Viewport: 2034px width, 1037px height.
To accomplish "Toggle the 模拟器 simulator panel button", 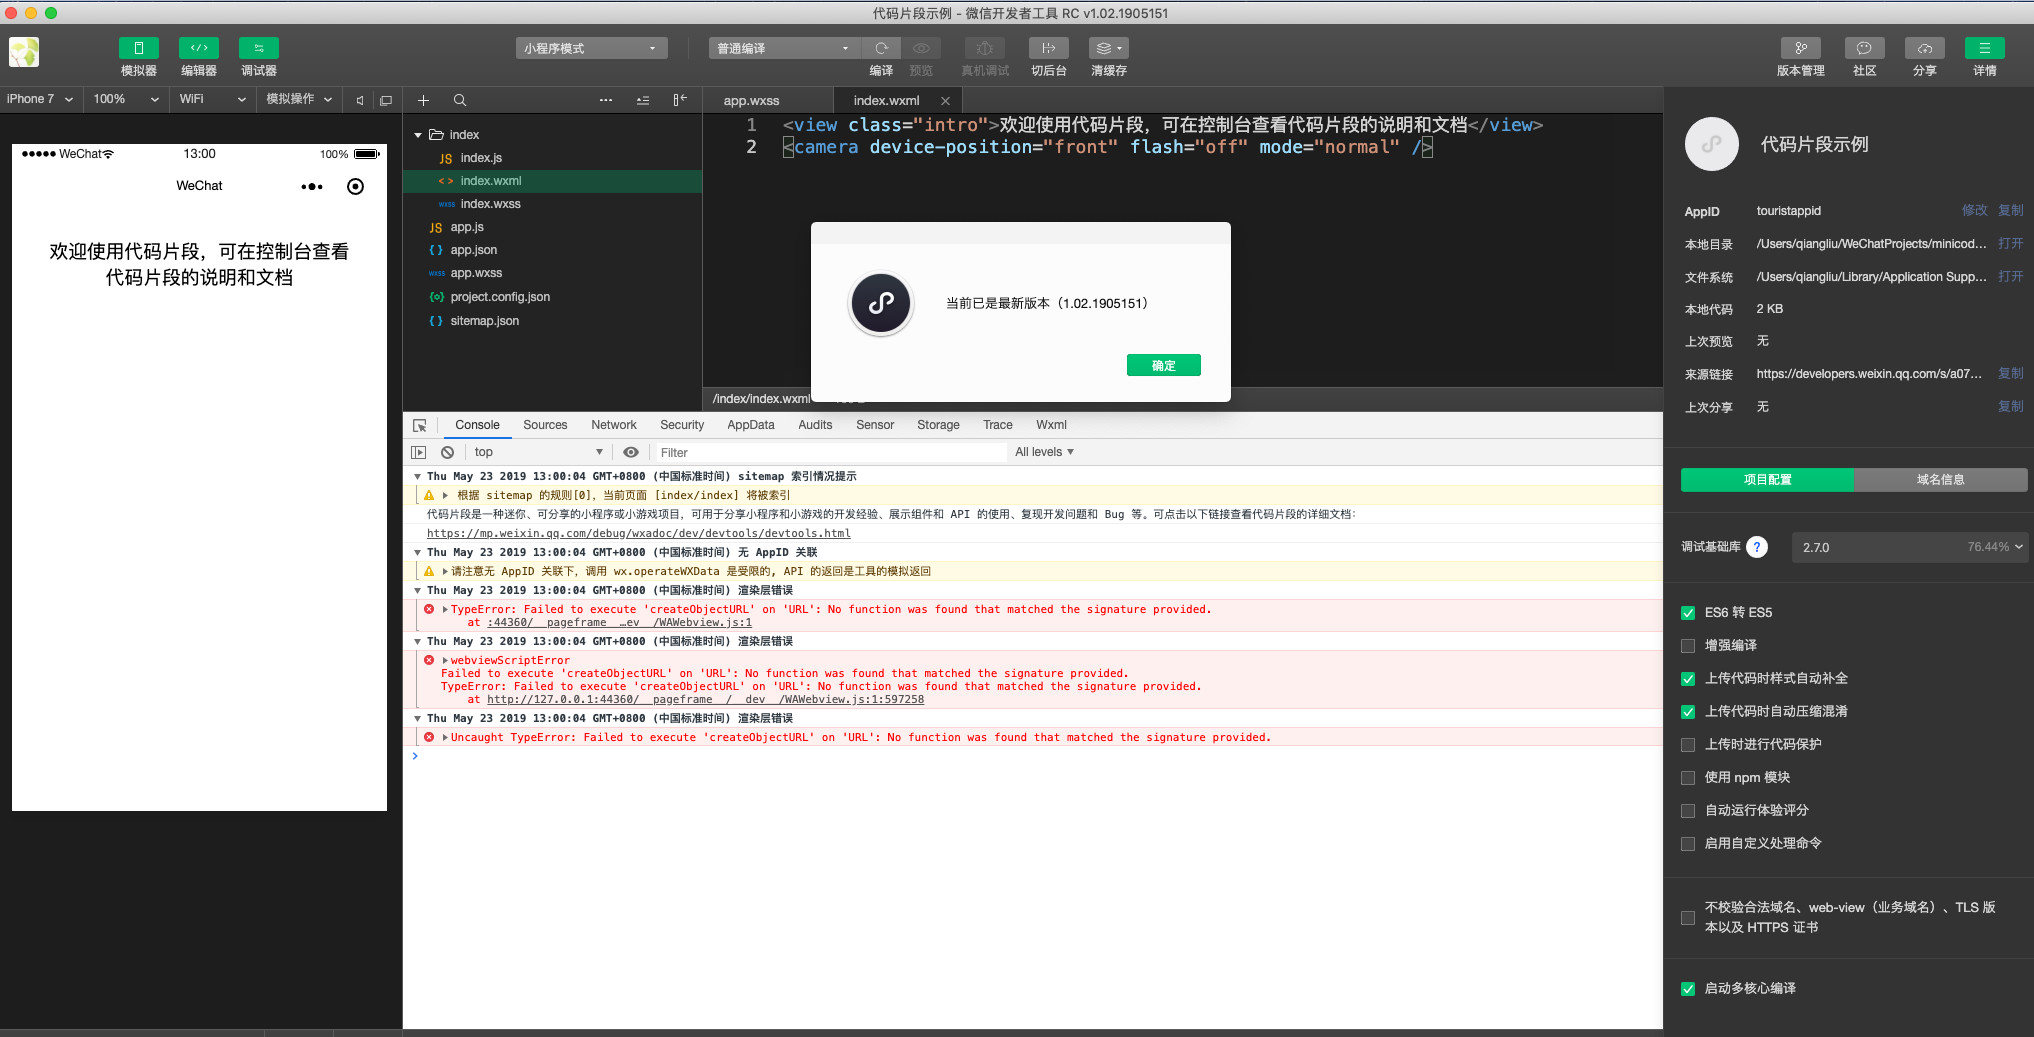I will [139, 48].
